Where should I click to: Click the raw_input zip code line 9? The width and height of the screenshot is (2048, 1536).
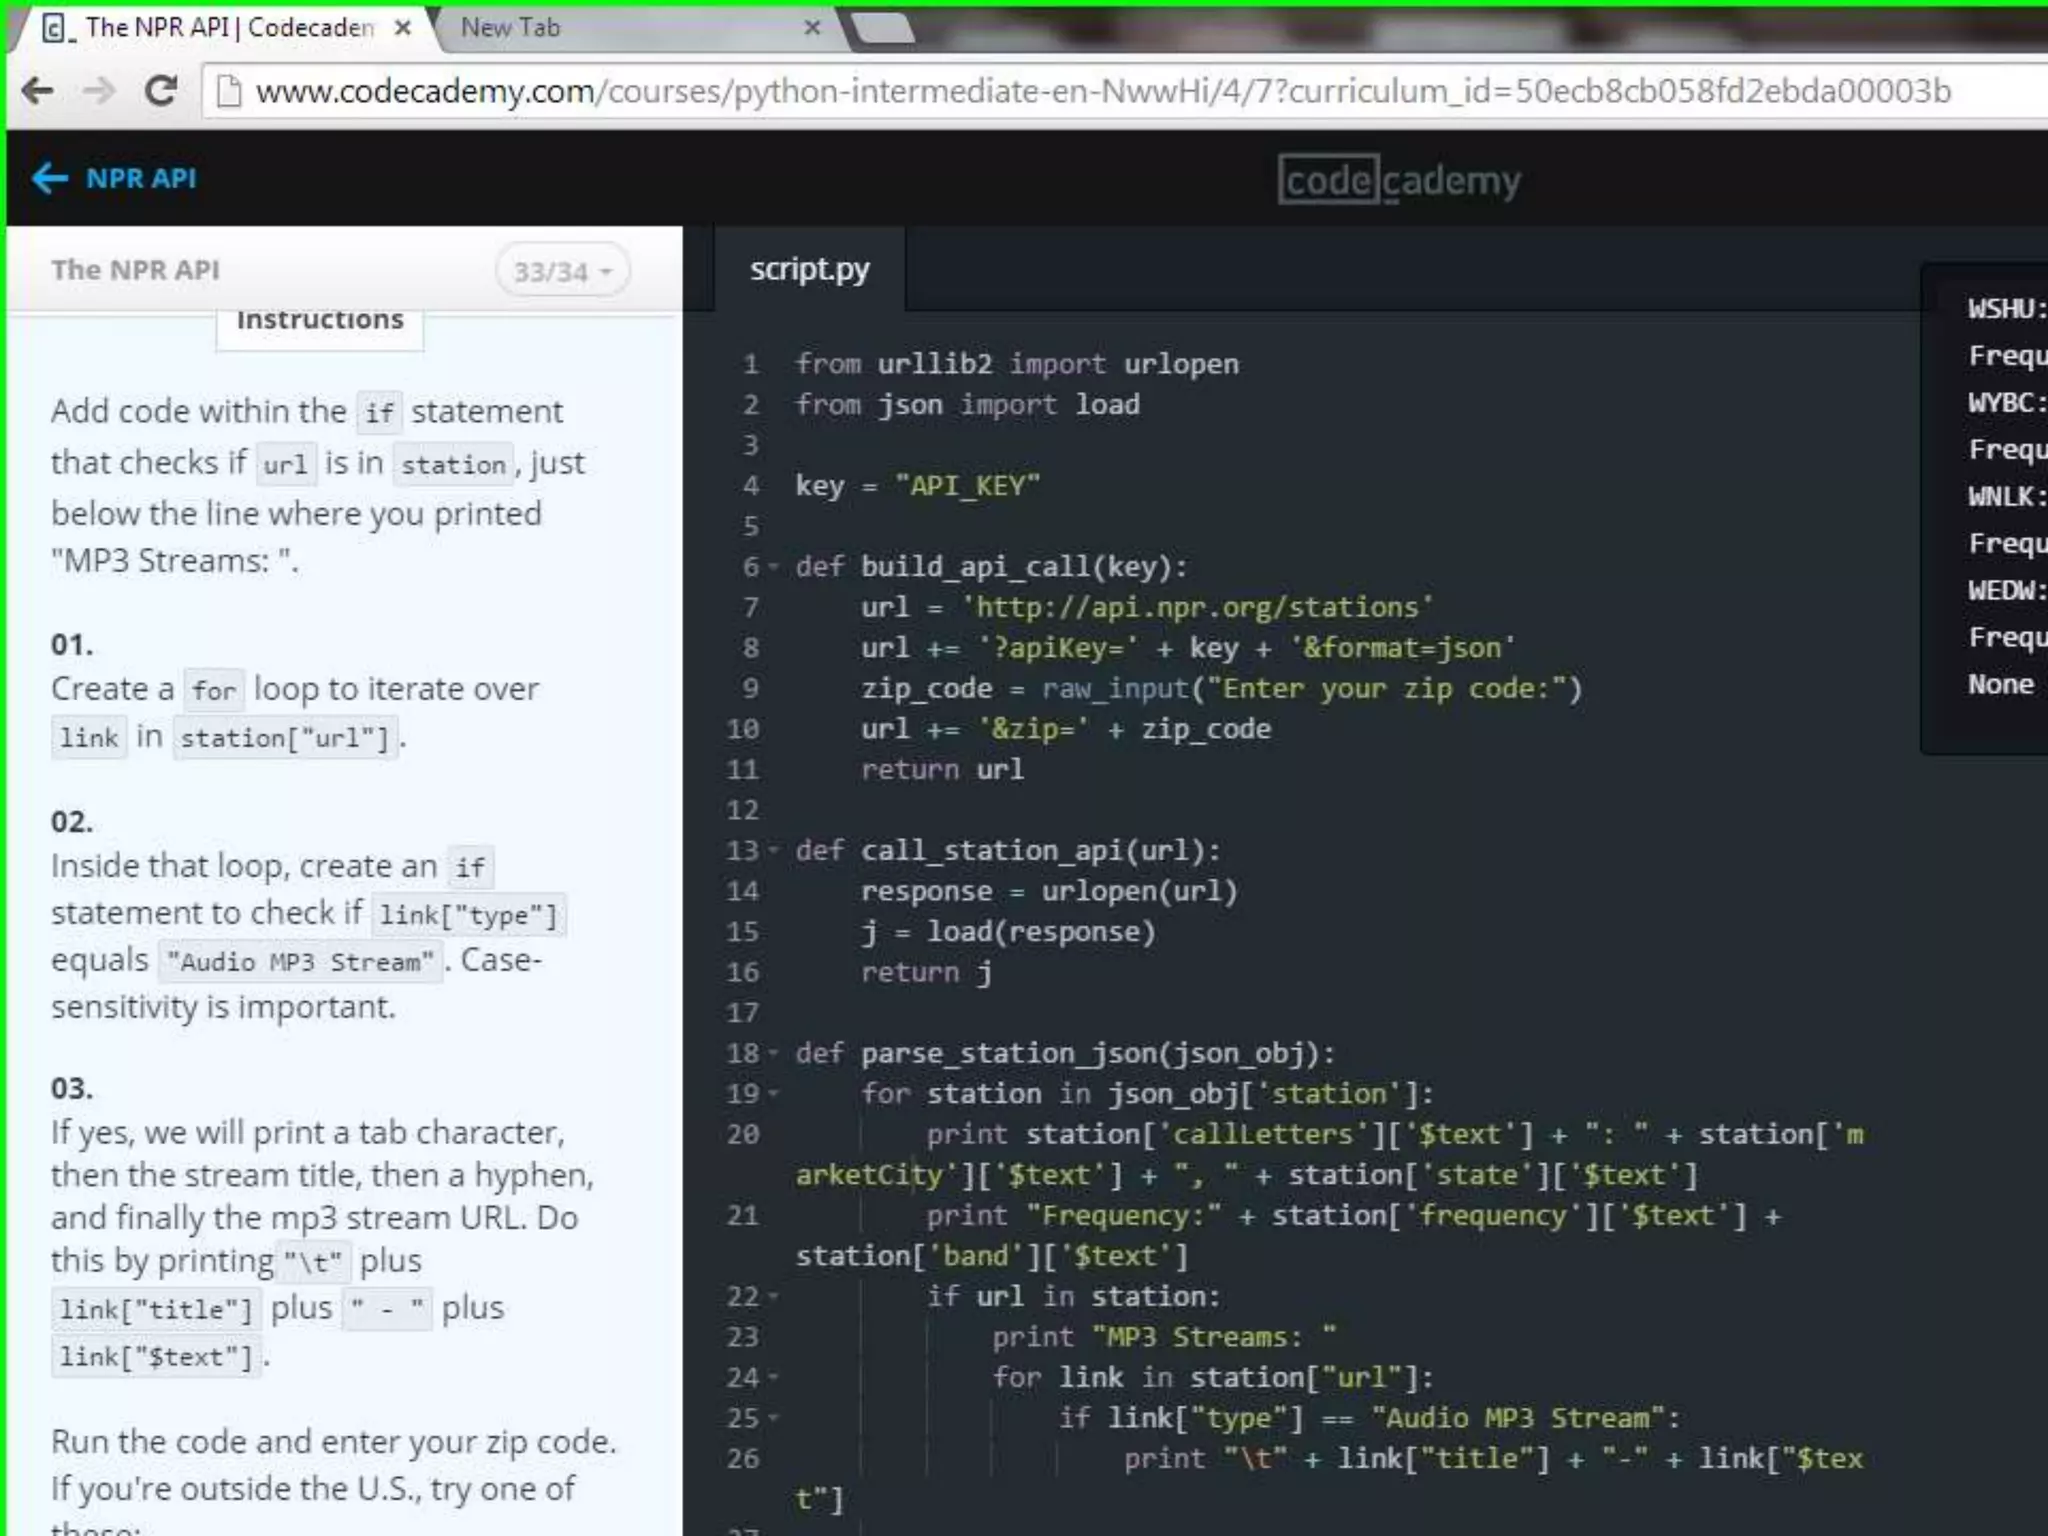tap(1222, 689)
